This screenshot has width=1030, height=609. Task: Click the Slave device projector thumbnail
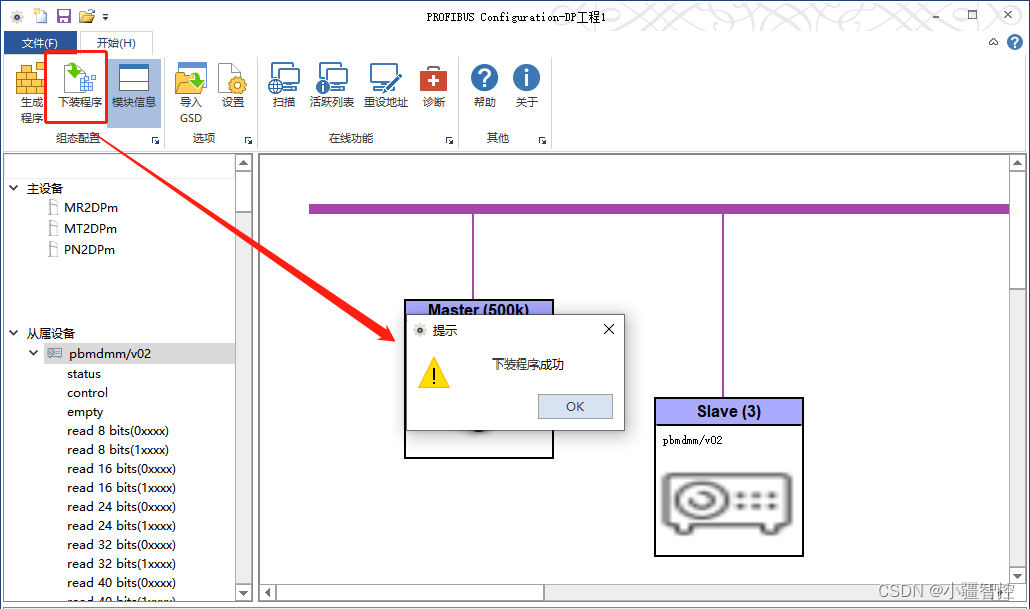727,503
